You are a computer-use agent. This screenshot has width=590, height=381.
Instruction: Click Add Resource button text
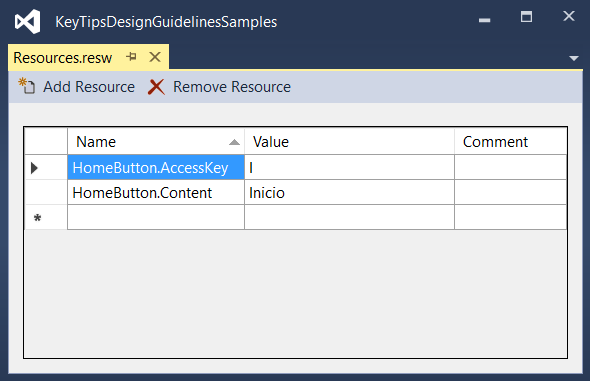click(x=89, y=87)
